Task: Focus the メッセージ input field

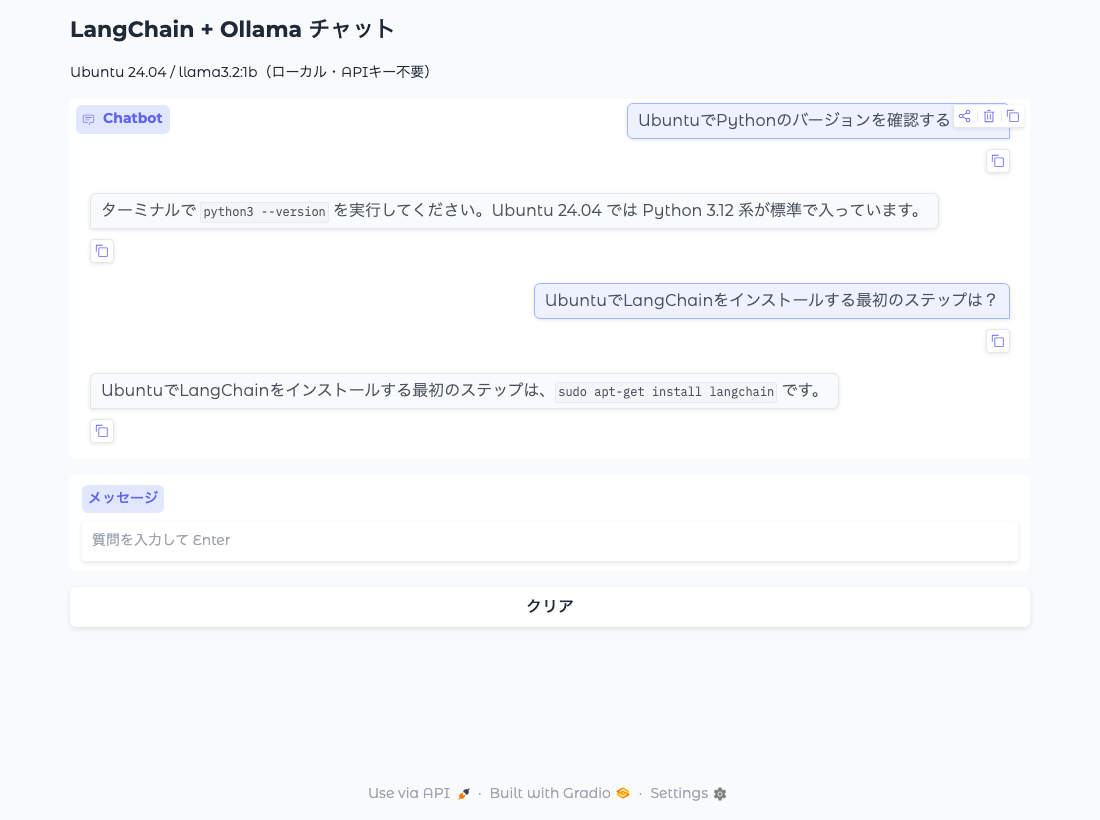Action: tap(550, 540)
